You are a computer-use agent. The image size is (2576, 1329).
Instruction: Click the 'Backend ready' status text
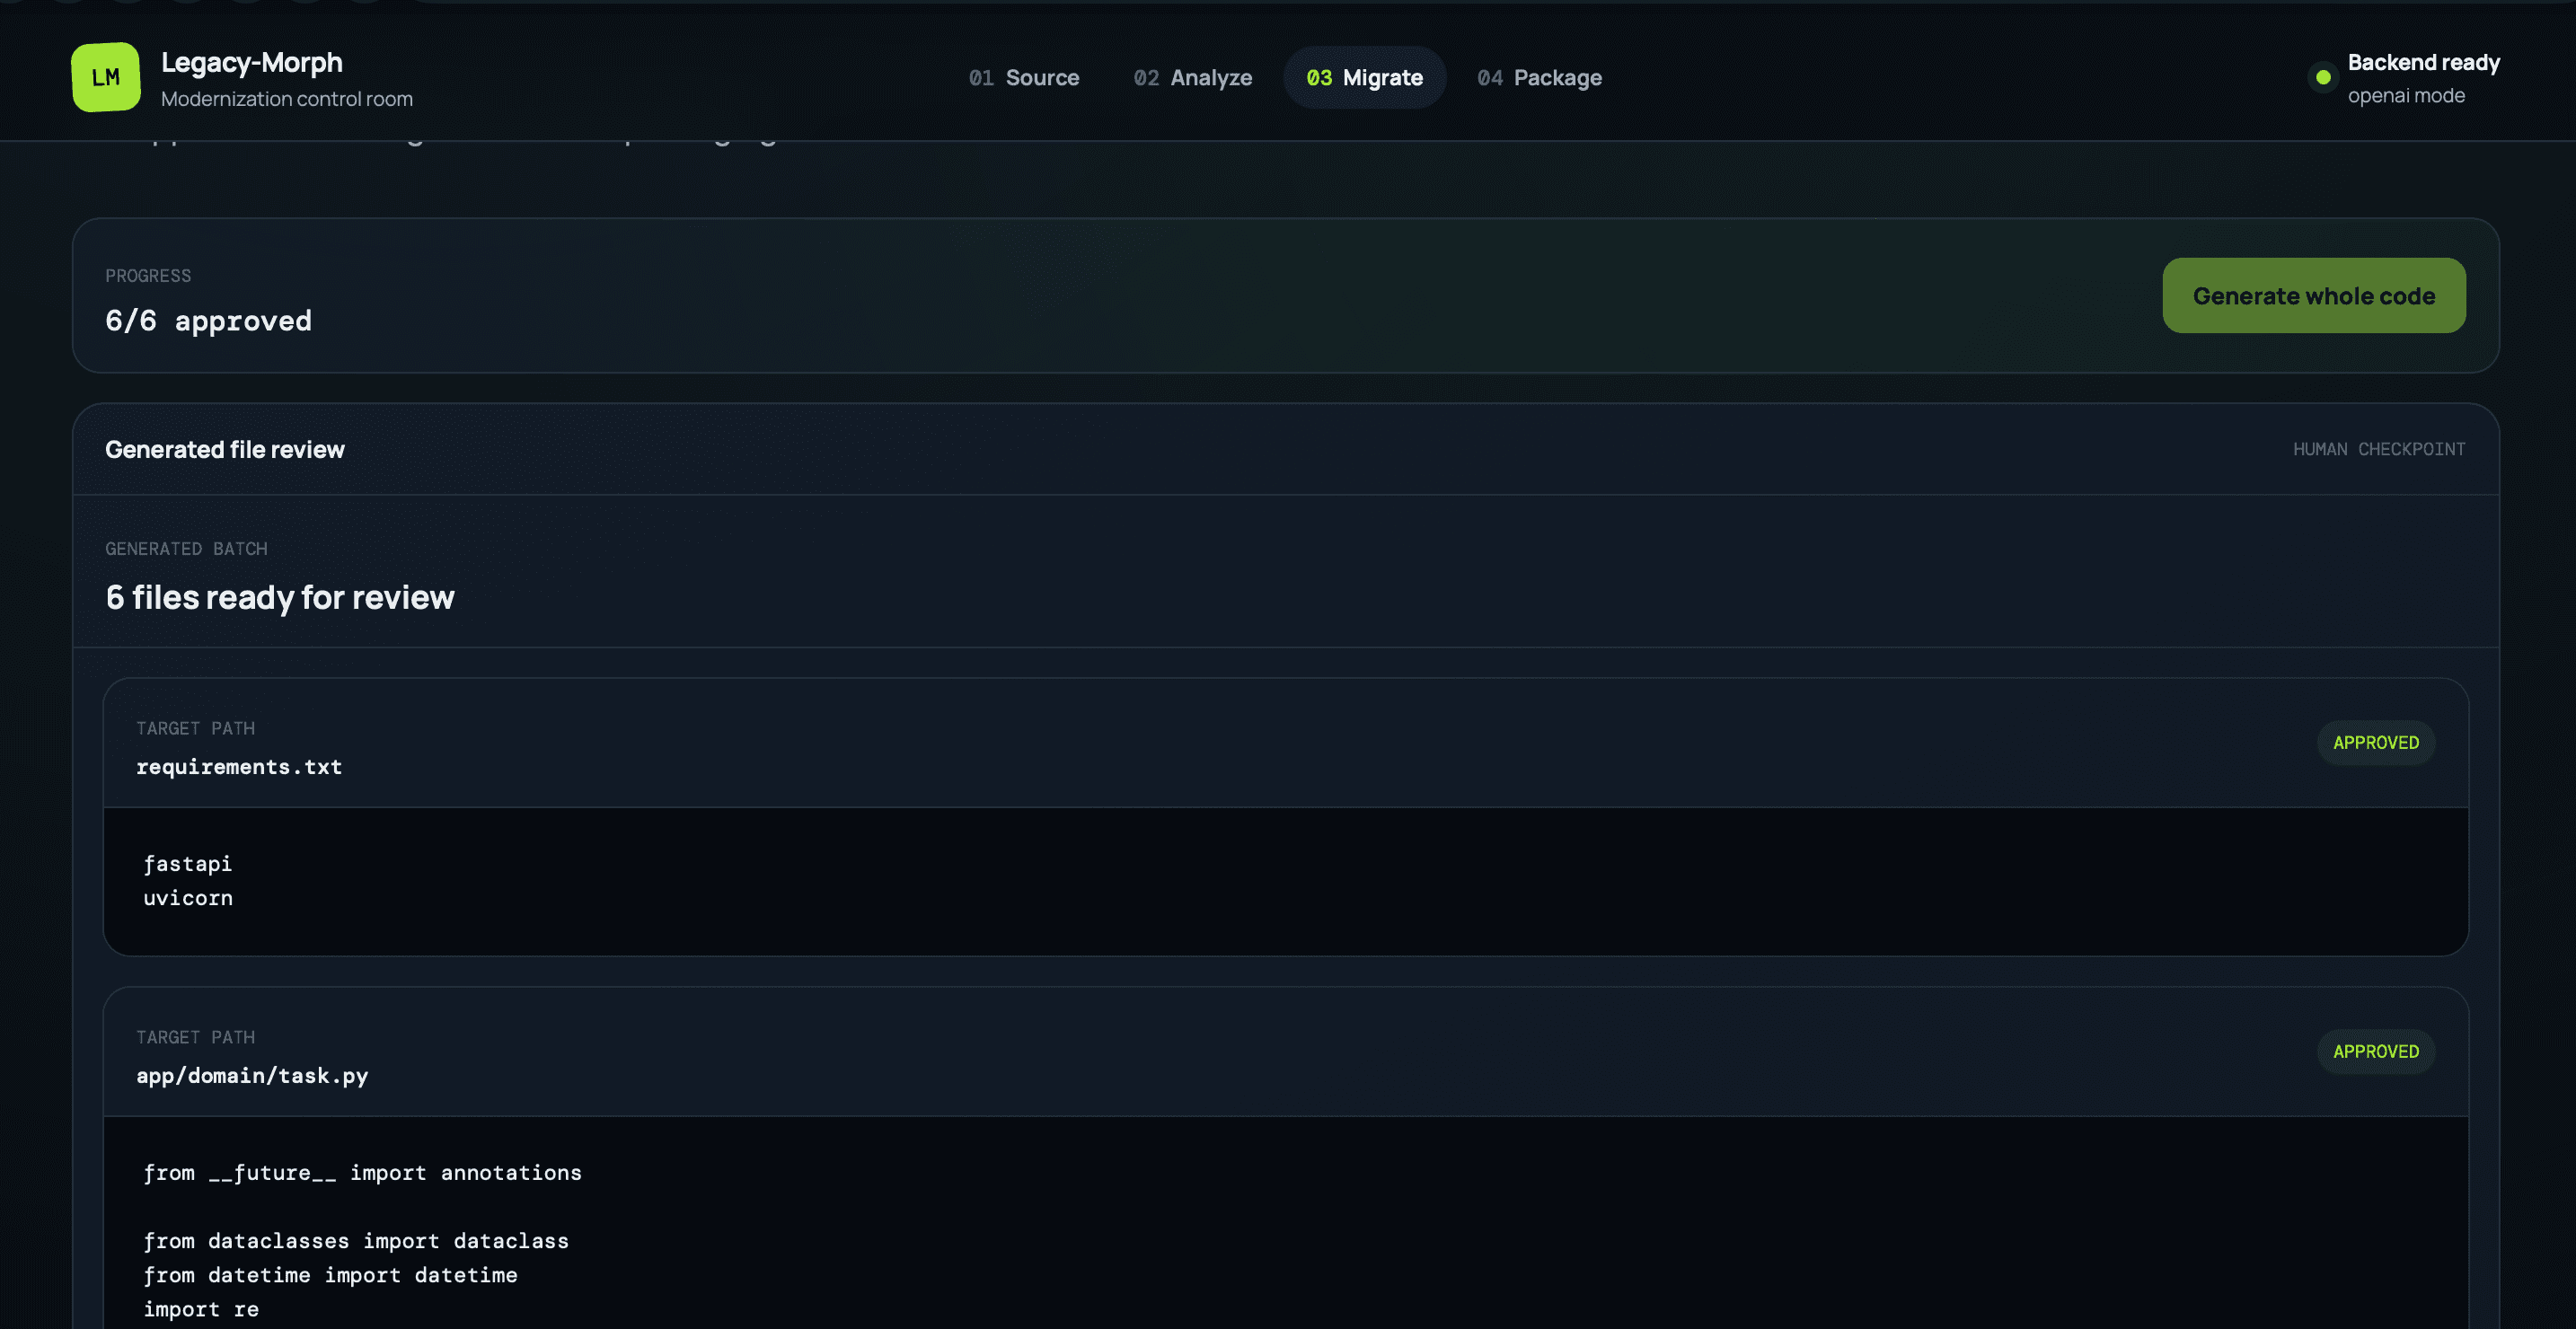(x=2424, y=62)
